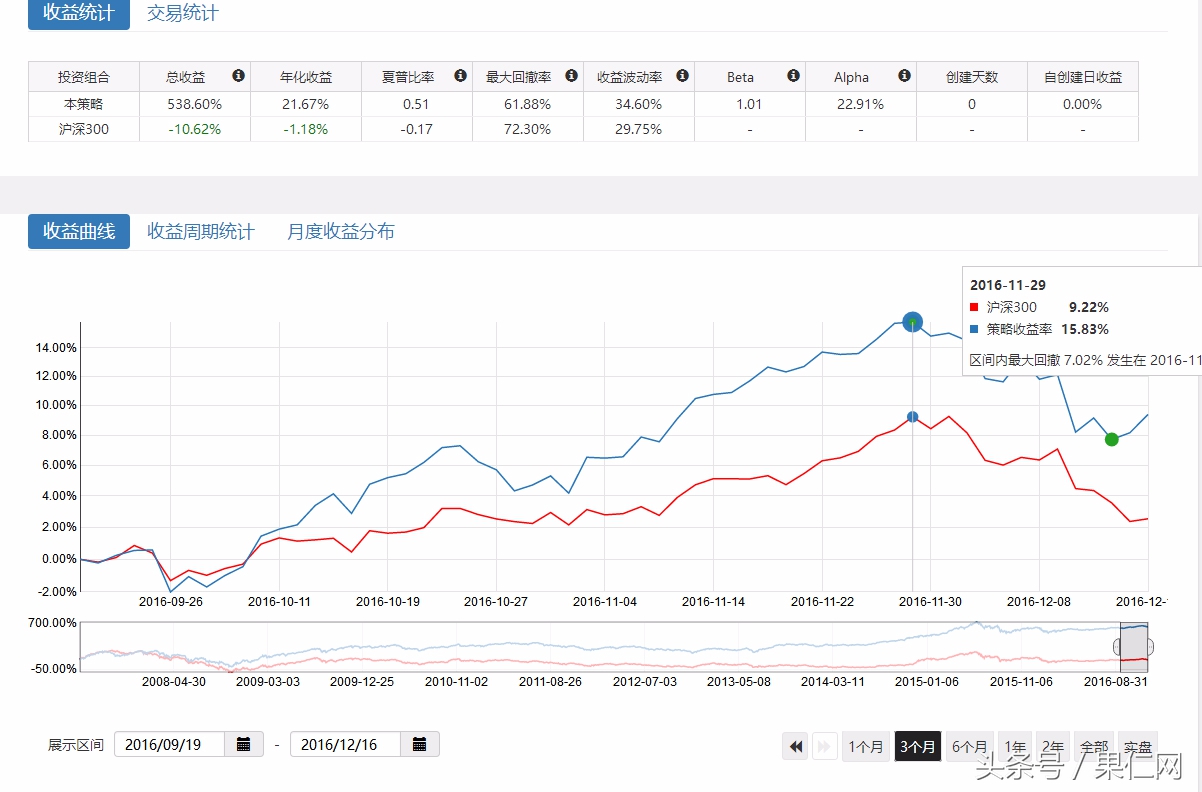Click info icon next to 最大回撤率
Image resolution: width=1202 pixels, height=792 pixels.
coord(571,76)
